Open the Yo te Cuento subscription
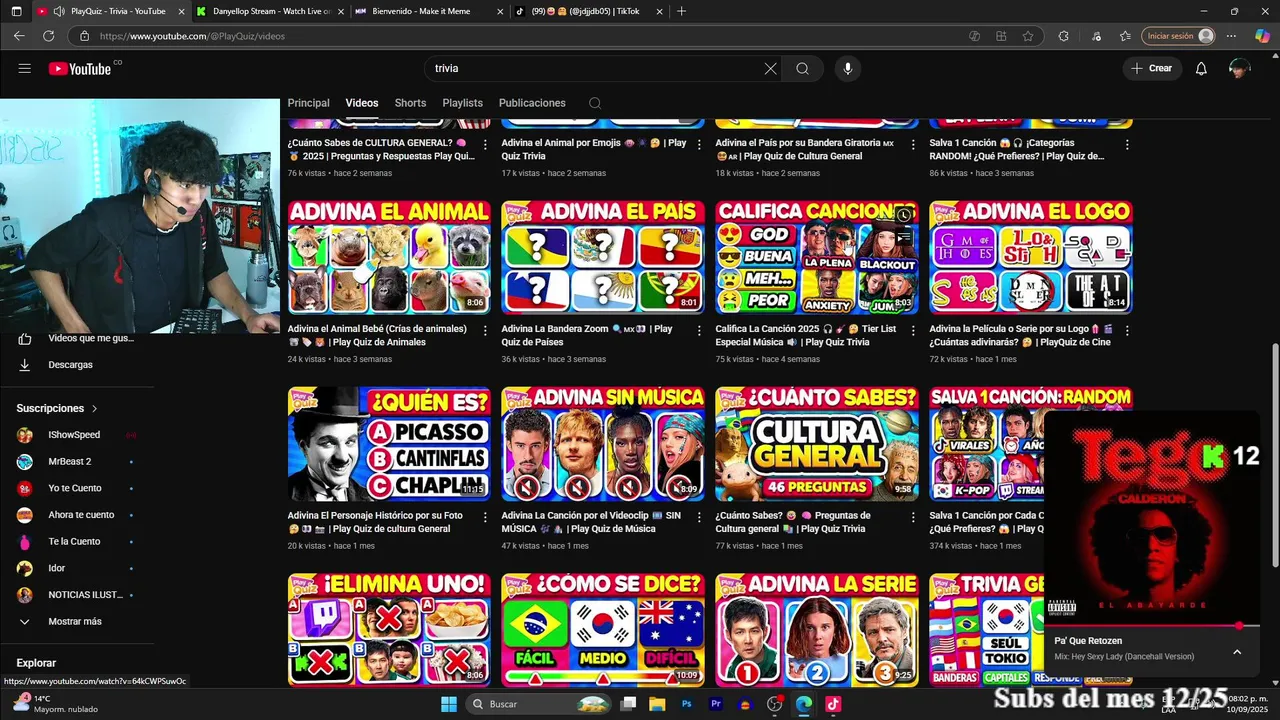 [x=77, y=488]
